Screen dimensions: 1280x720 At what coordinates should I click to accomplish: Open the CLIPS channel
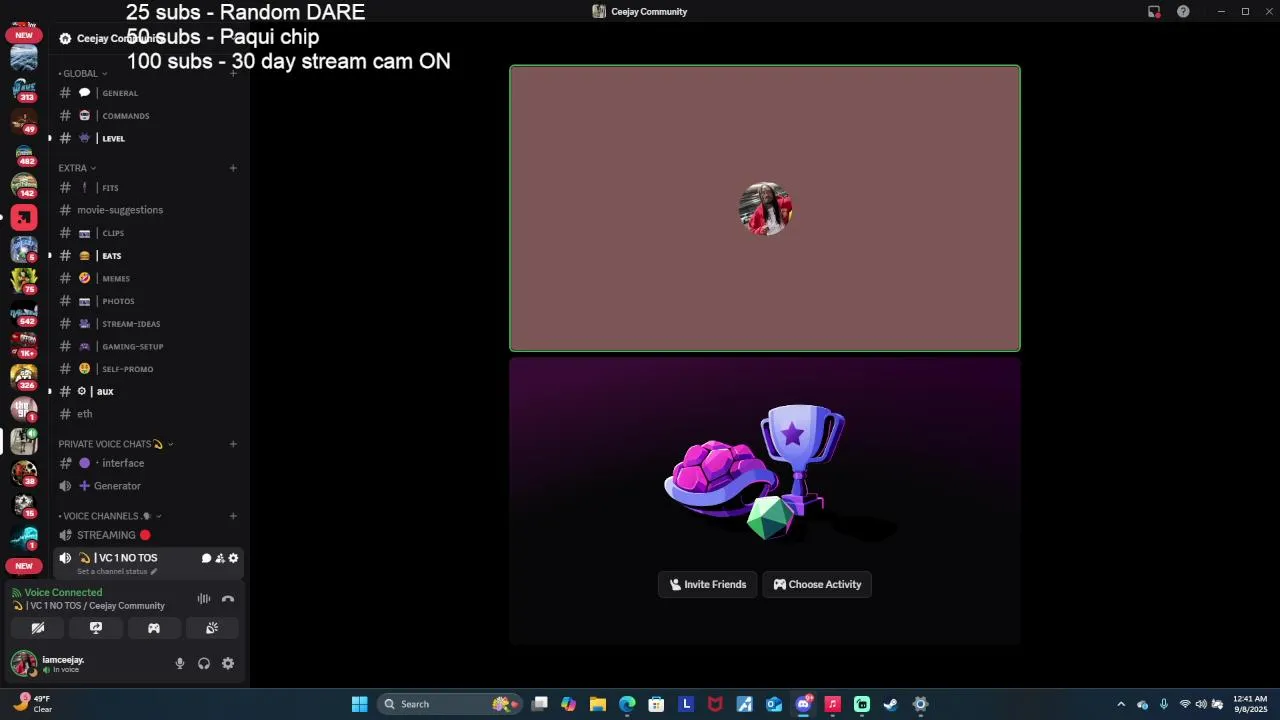tap(148, 233)
